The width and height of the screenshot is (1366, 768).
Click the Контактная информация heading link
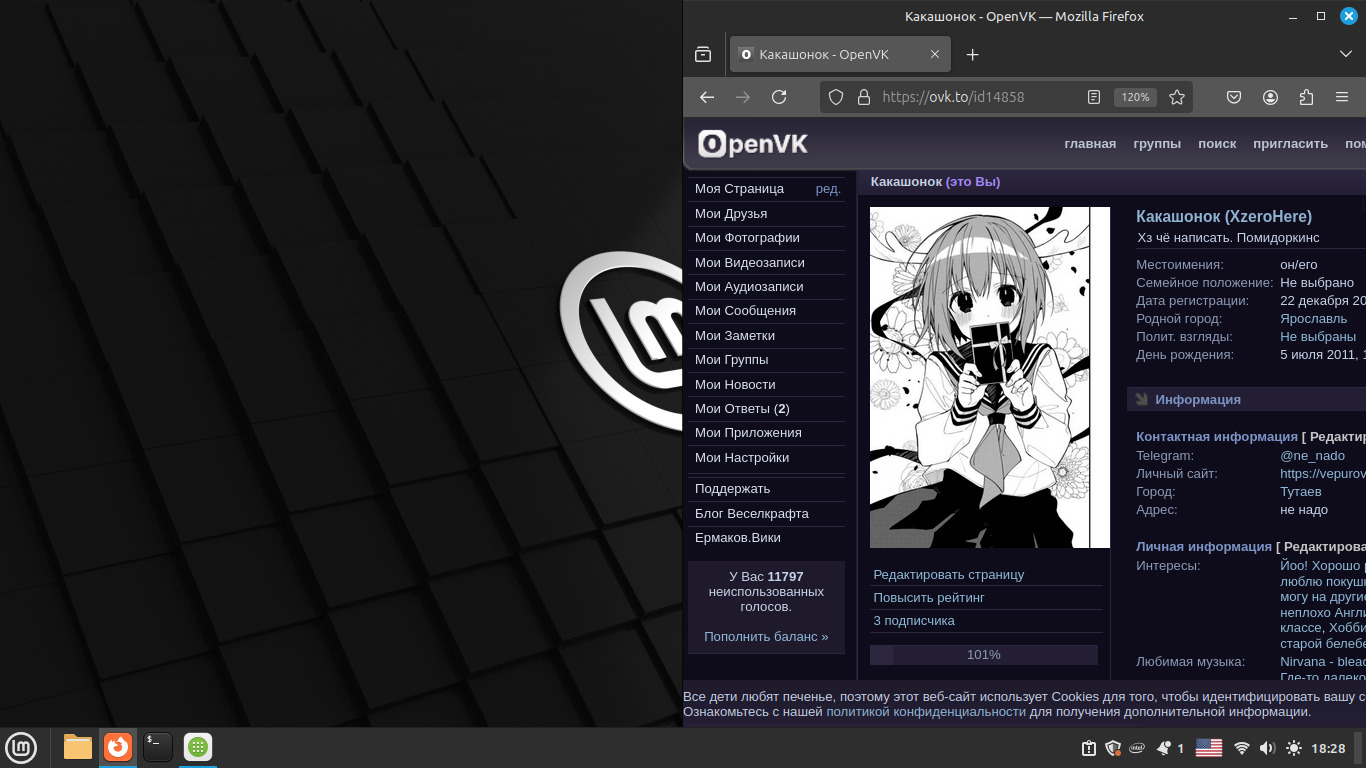tap(1217, 437)
